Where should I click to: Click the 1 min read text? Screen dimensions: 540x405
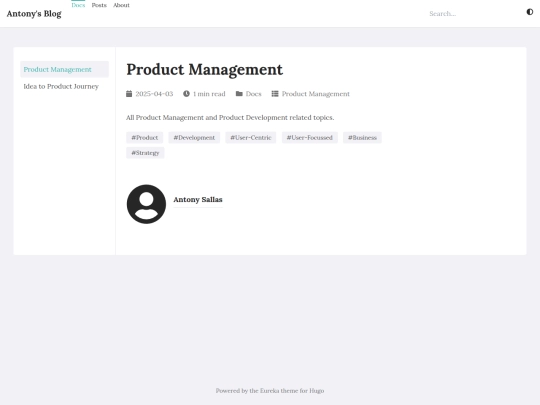click(209, 94)
